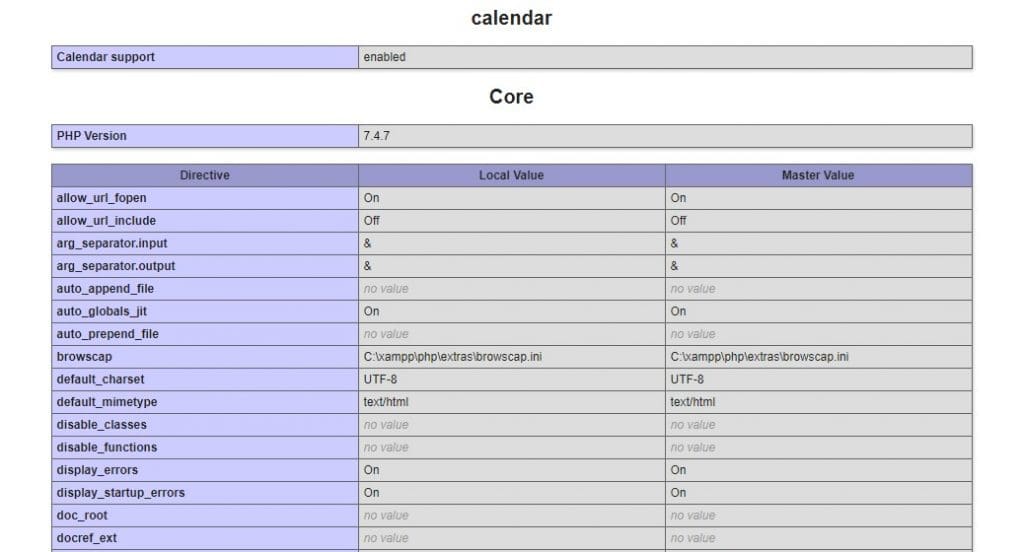1024x552 pixels.
Task: Click the local "On" value for display_startup_errors
Action: point(372,493)
